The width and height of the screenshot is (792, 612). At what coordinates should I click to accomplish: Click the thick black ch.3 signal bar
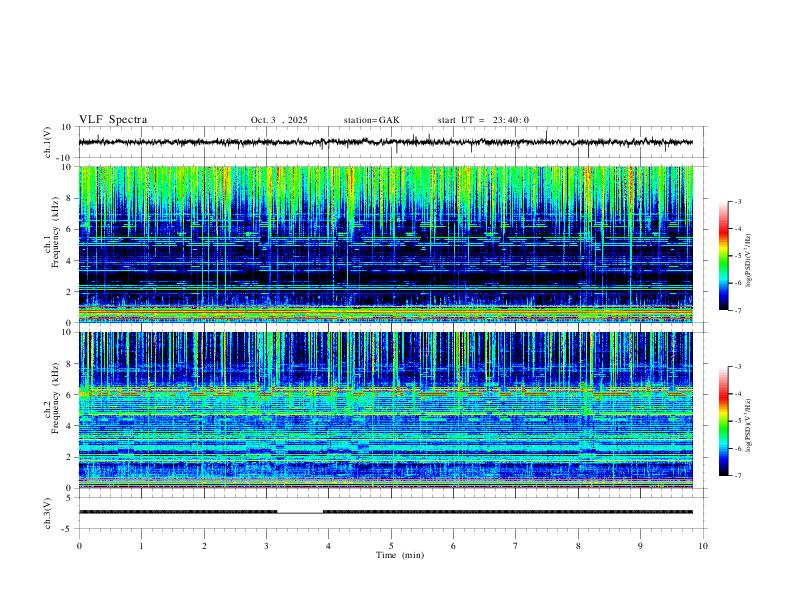(508, 512)
